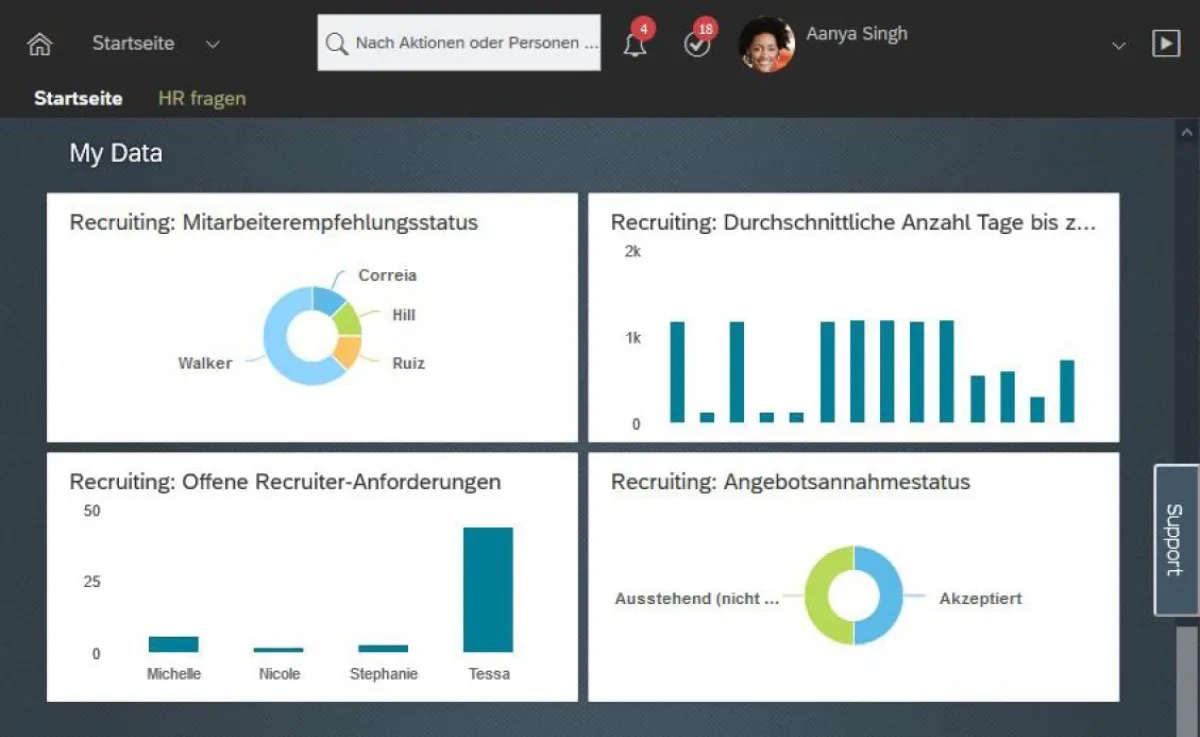This screenshot has width=1200, height=737.
Task: Click the search magnifier icon
Action: 337,43
